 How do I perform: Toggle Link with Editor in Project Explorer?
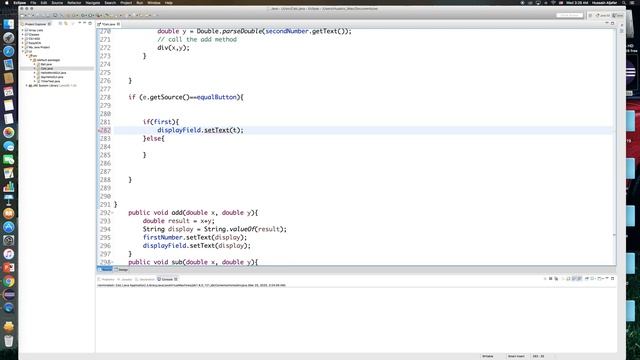point(66,24)
